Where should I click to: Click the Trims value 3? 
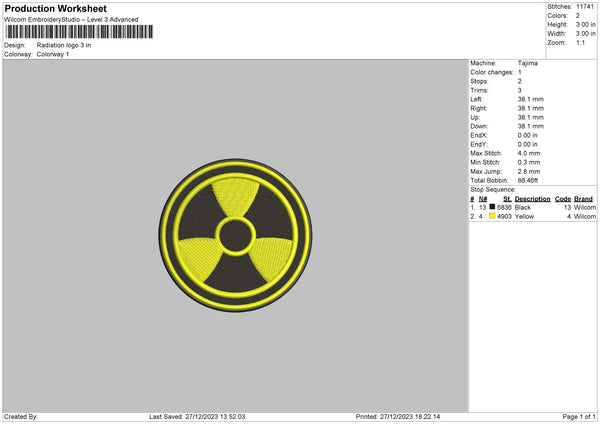click(520, 90)
